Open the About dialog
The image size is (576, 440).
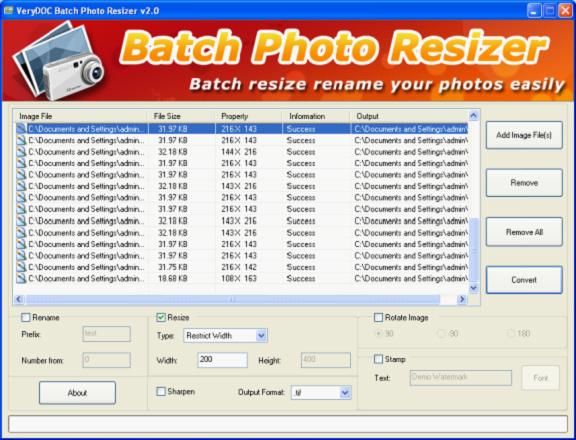(x=77, y=393)
